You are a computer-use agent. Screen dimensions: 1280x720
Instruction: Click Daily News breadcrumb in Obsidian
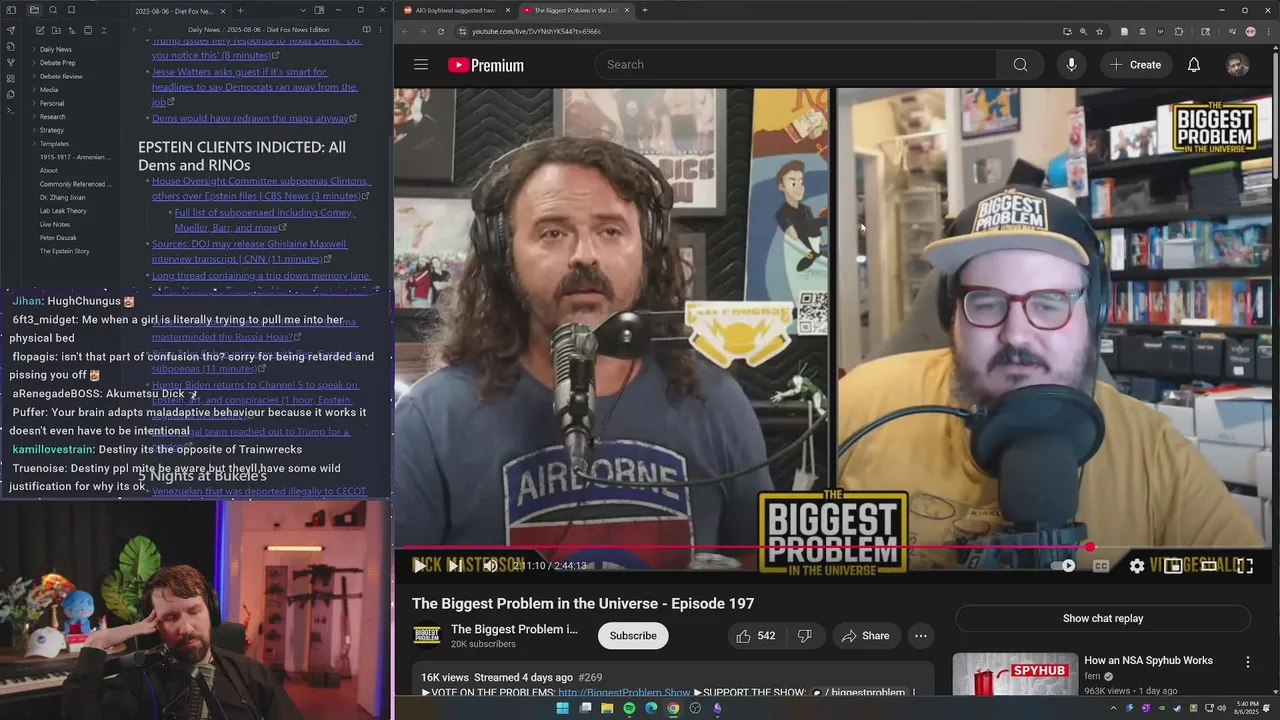pos(205,30)
